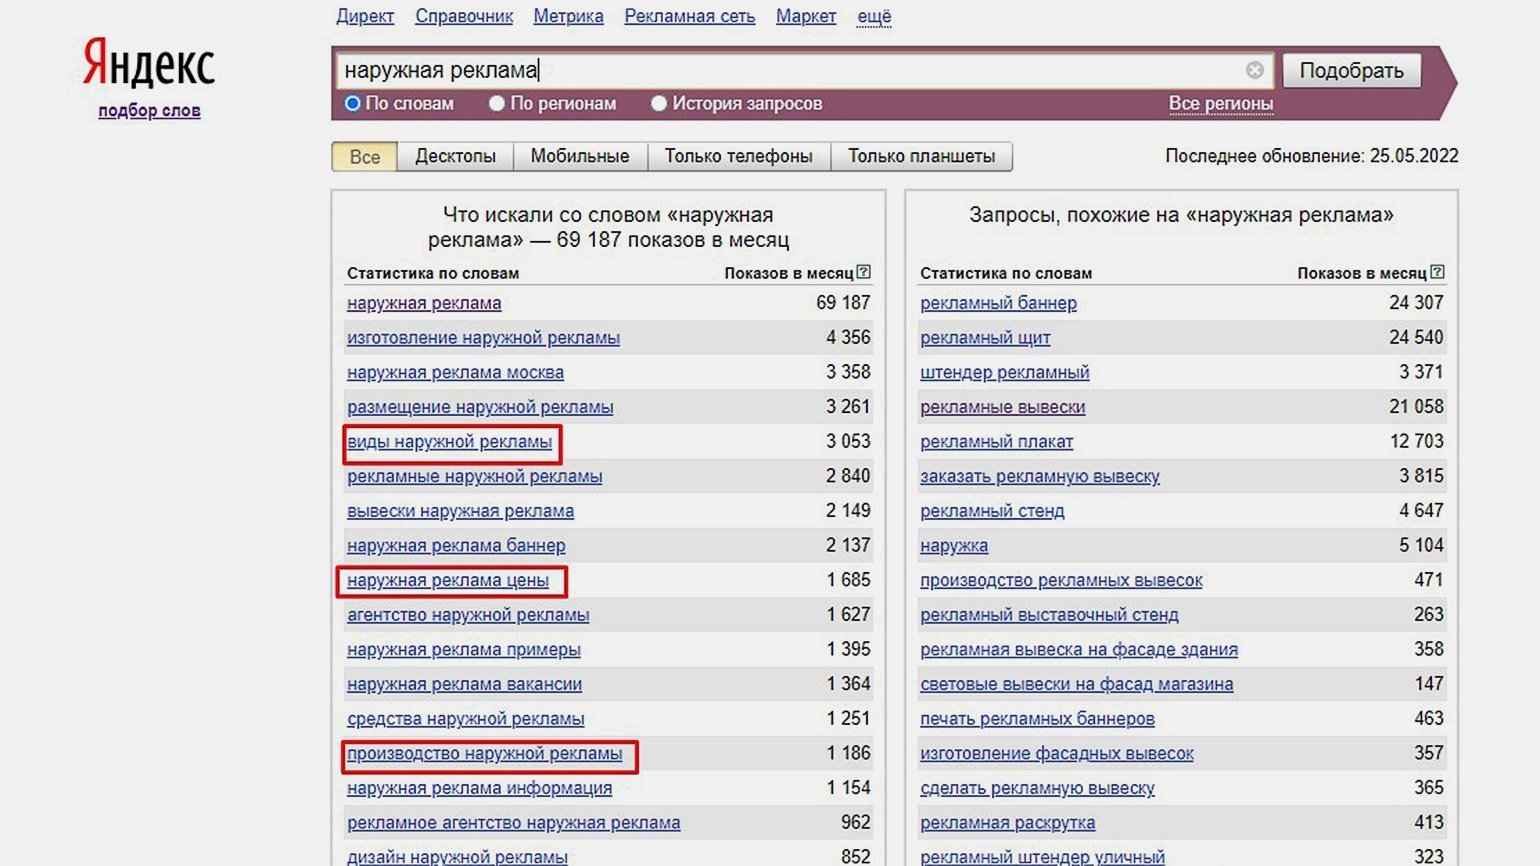Open similar query 'рекламная раскрутка'
The height and width of the screenshot is (866, 1540).
1007,823
